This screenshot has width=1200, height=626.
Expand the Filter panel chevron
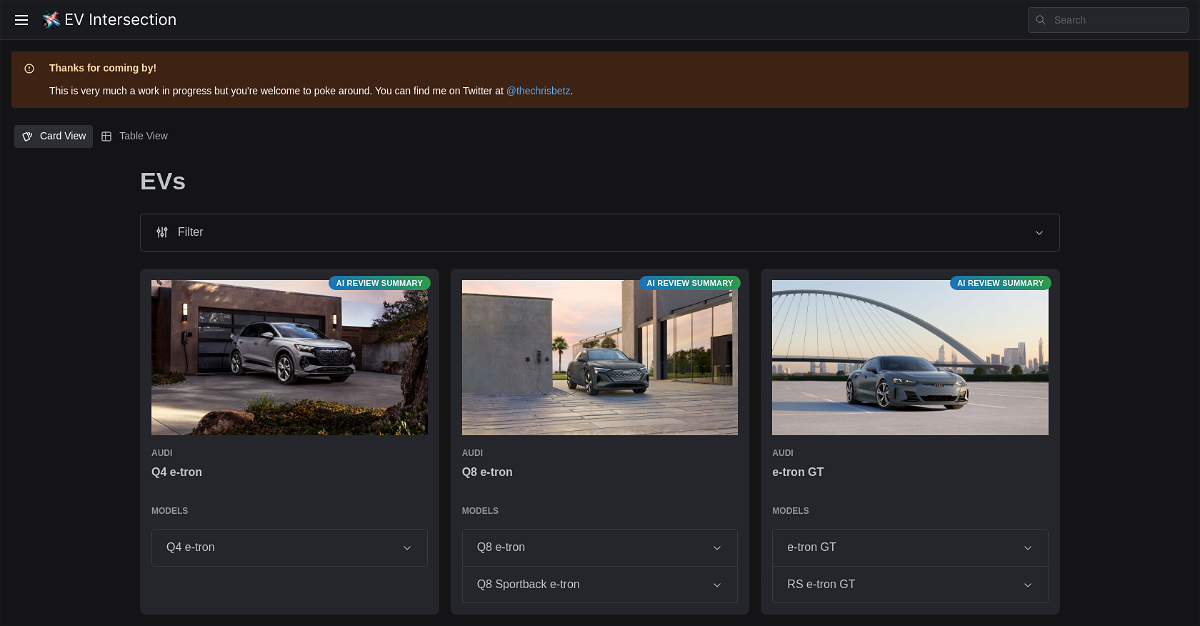1039,232
